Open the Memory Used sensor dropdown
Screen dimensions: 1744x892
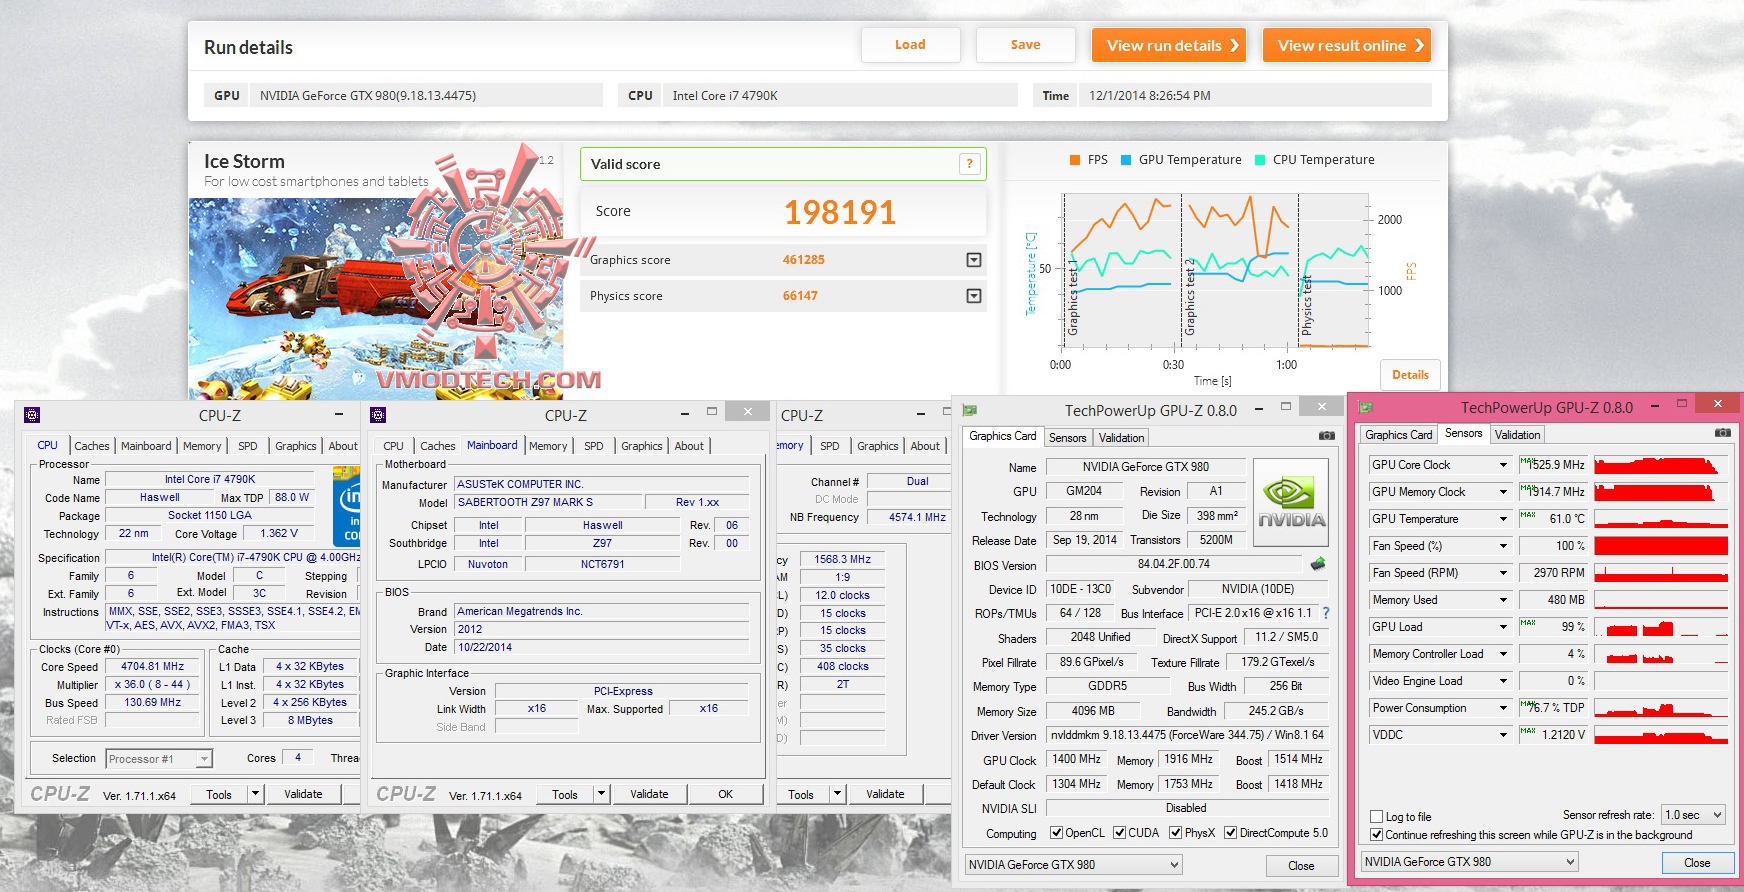click(1503, 600)
